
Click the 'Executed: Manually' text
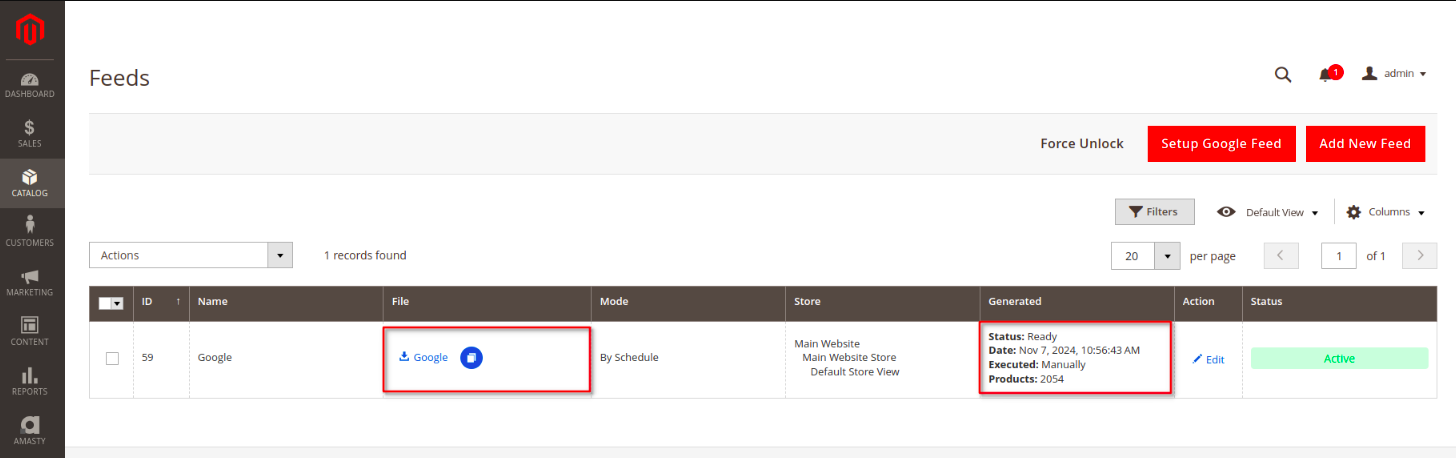pyautogui.click(x=1037, y=365)
